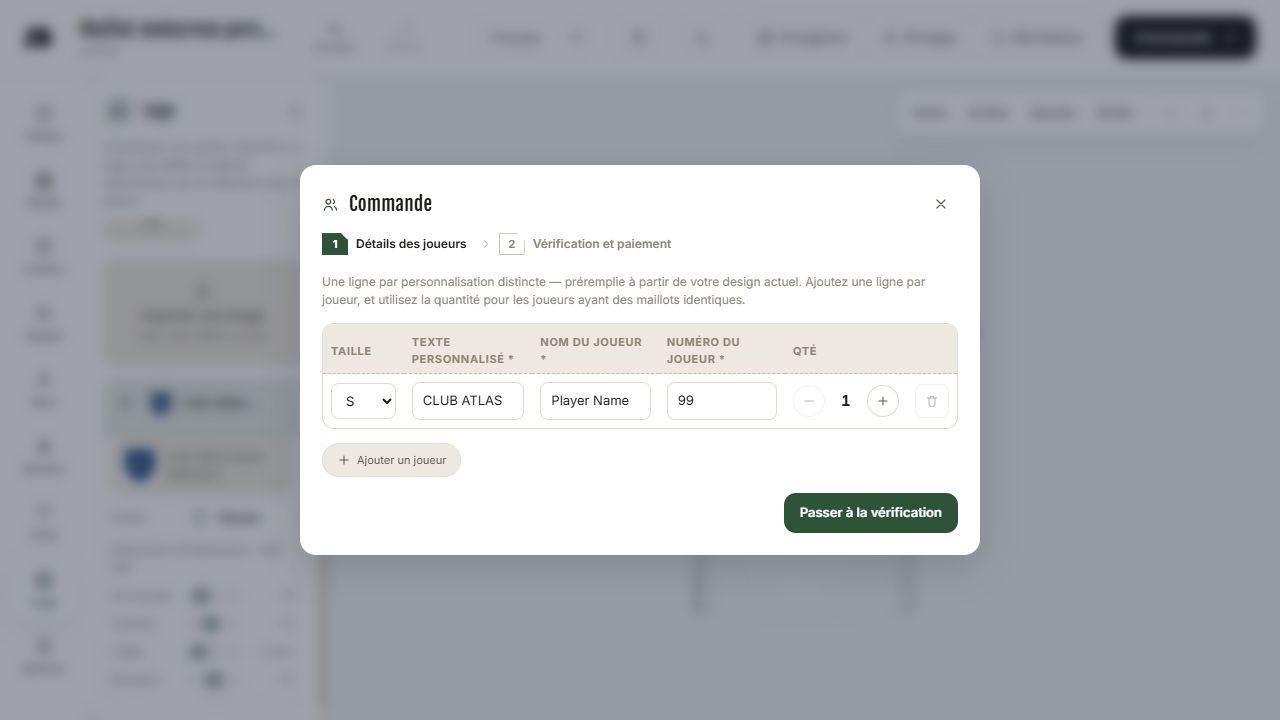The image size is (1280, 720).
Task: Click the quantity value 1 in Qté column
Action: point(845,401)
